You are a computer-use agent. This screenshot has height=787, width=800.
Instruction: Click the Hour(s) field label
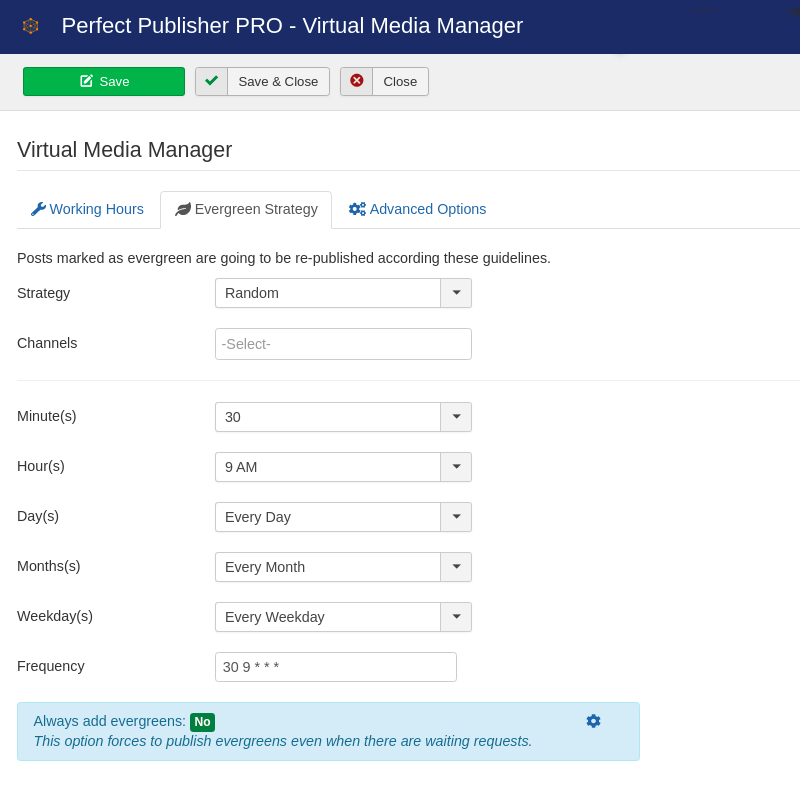(41, 466)
